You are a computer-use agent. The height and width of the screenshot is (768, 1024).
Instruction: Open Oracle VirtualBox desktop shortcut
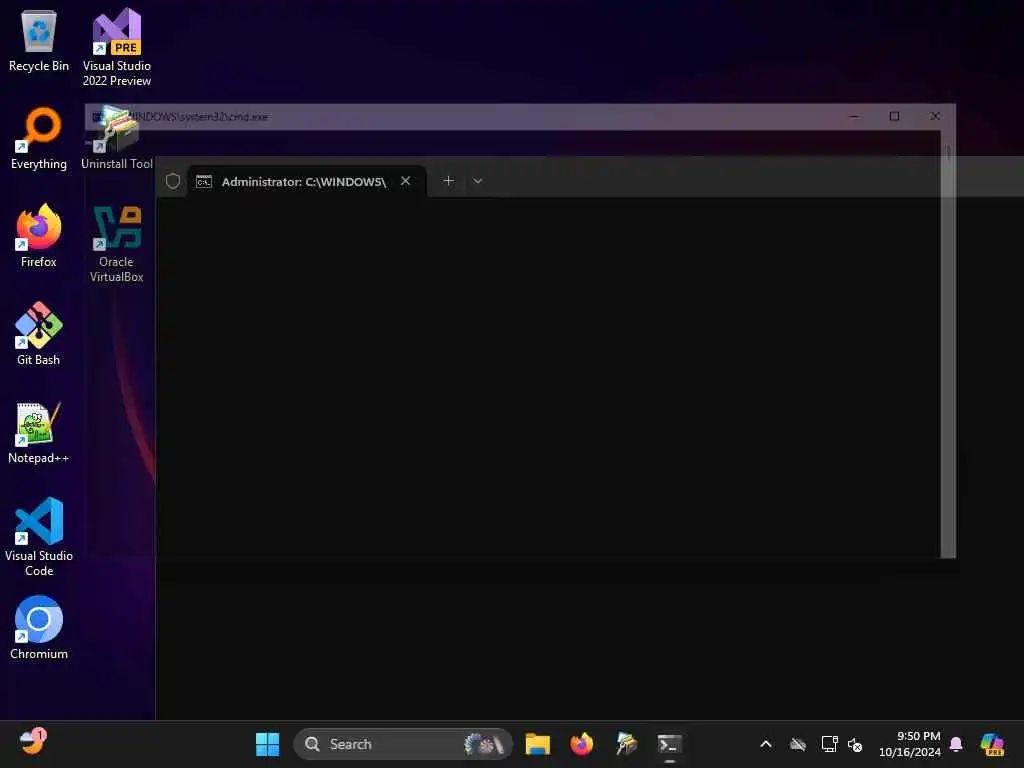[117, 243]
